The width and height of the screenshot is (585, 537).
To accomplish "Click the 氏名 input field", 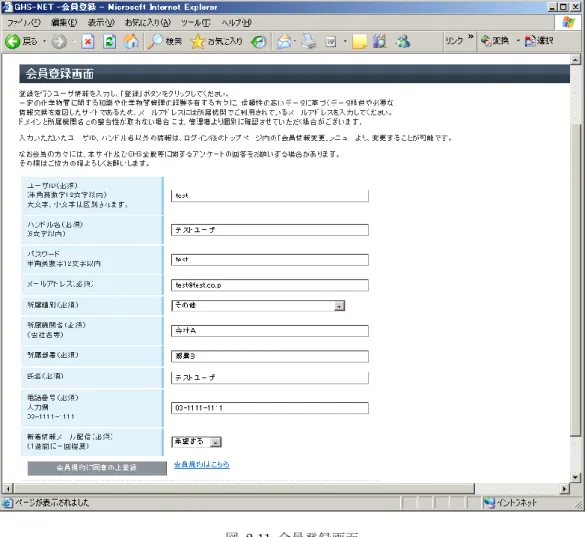I will [x=270, y=378].
